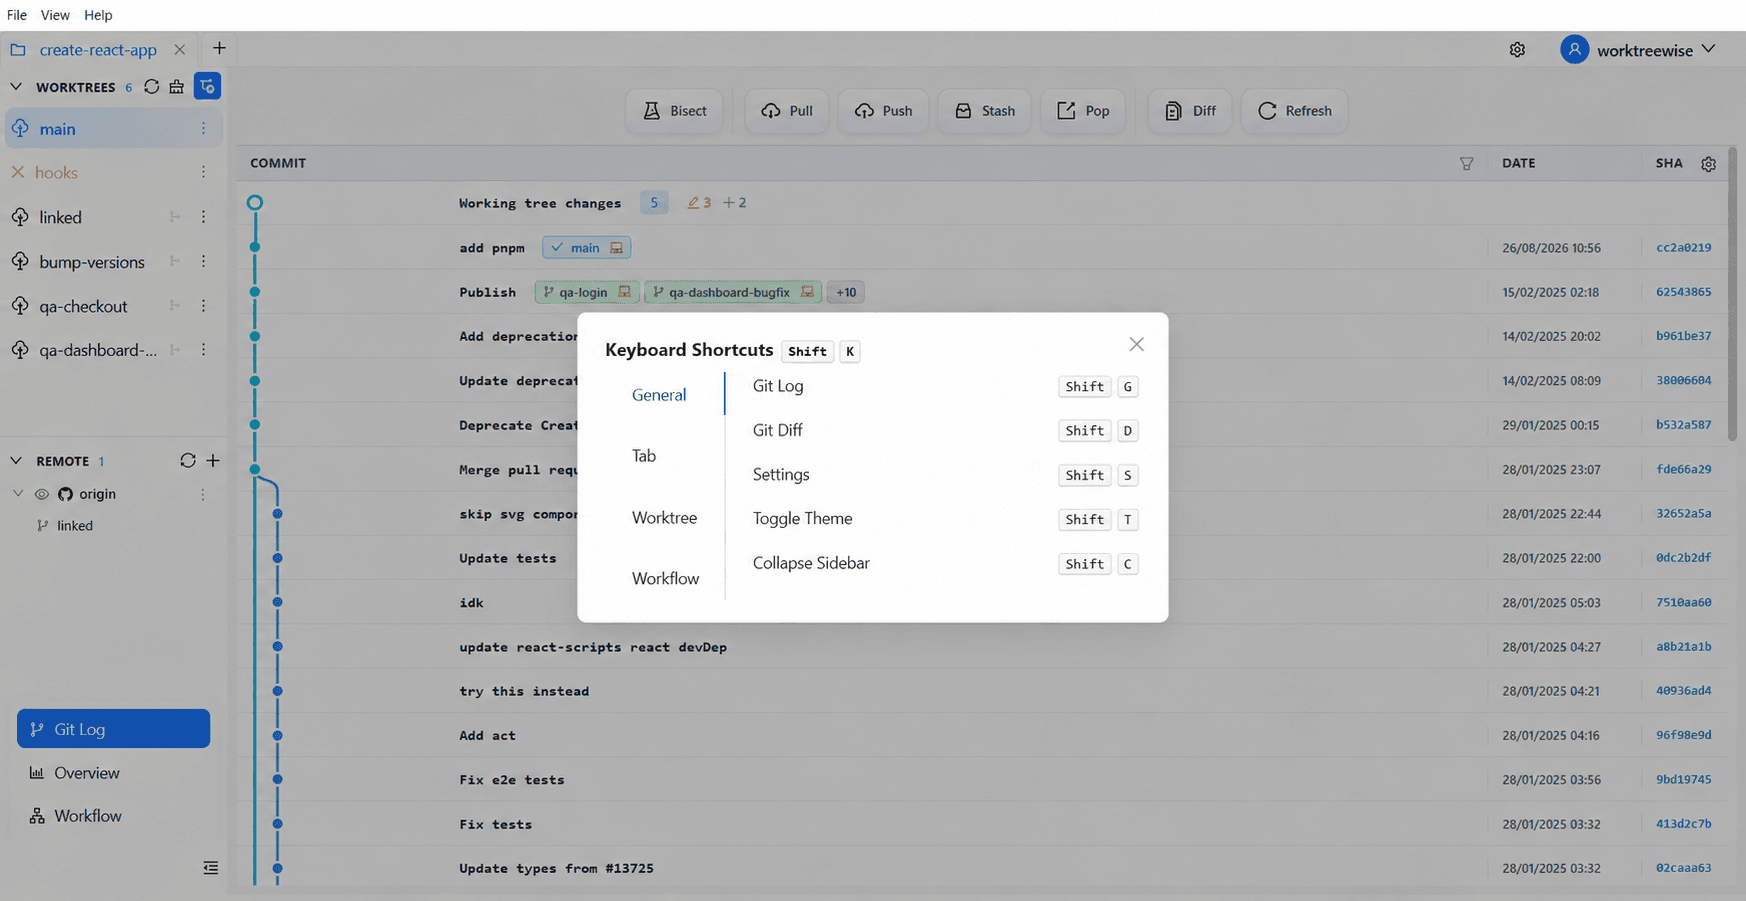Click the prune worktrees icon next to refresh
1746x901 pixels.
[177, 87]
